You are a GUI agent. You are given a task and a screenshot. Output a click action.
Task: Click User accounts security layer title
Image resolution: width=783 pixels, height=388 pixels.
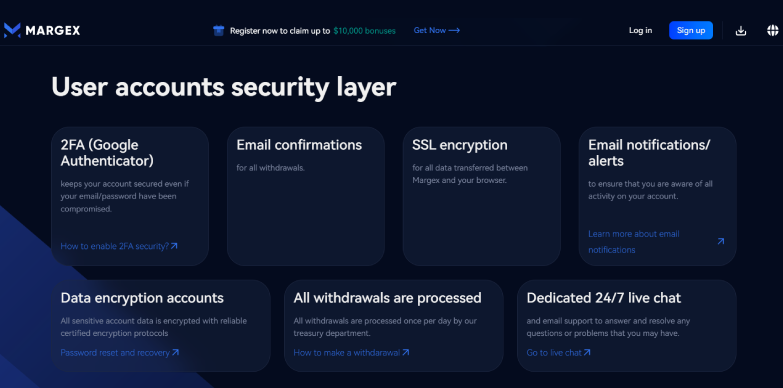coord(224,87)
